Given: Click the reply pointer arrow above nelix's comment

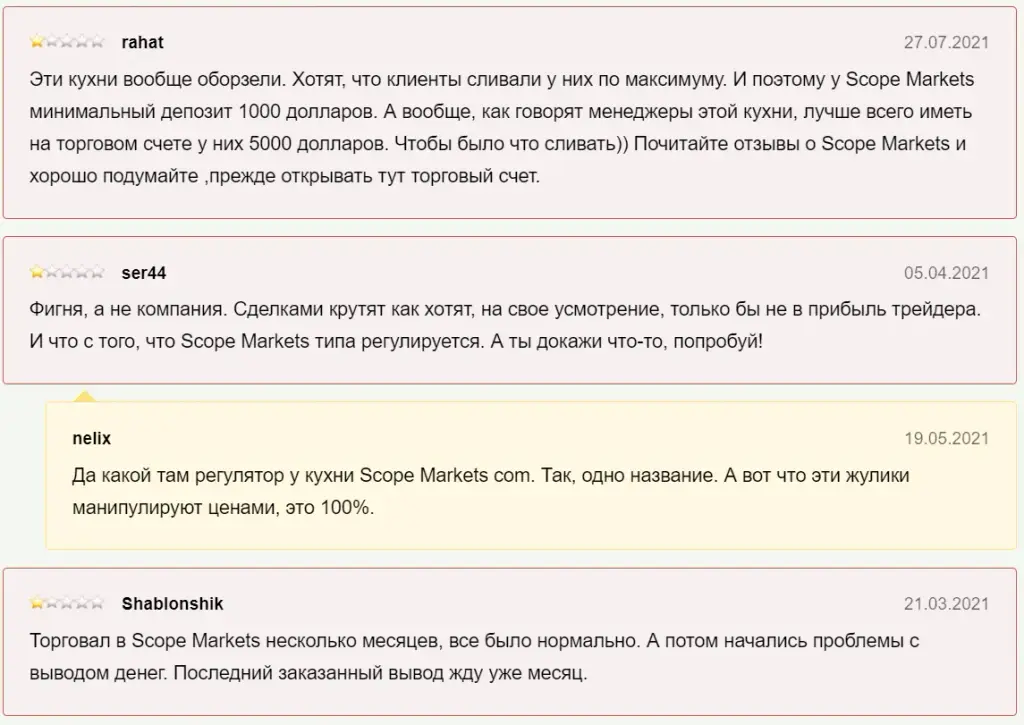Looking at the screenshot, I should coord(85,396).
